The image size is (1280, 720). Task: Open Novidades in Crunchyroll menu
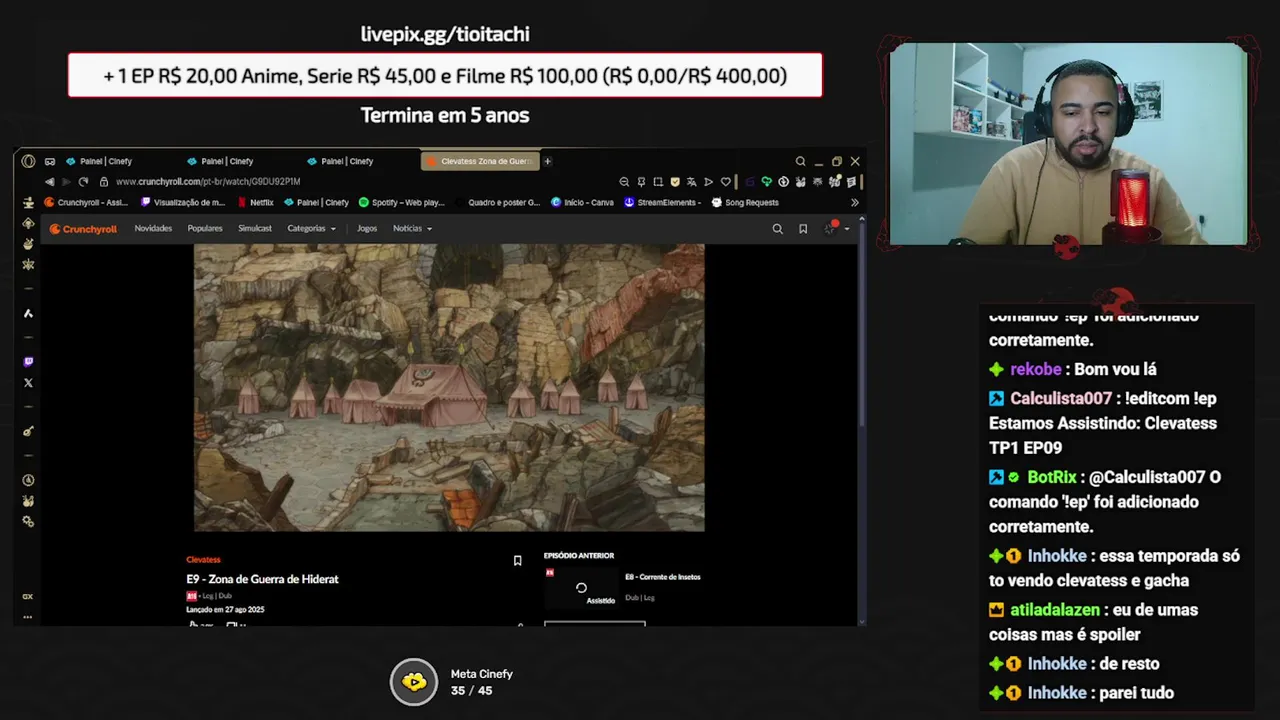pos(153,229)
